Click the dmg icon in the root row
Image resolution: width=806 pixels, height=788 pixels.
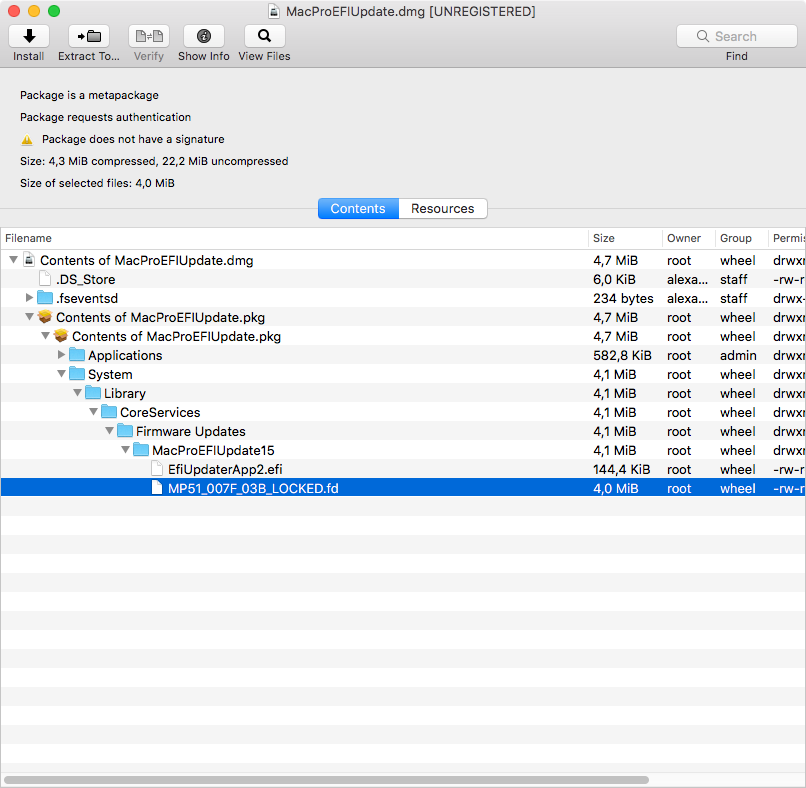(x=30, y=260)
